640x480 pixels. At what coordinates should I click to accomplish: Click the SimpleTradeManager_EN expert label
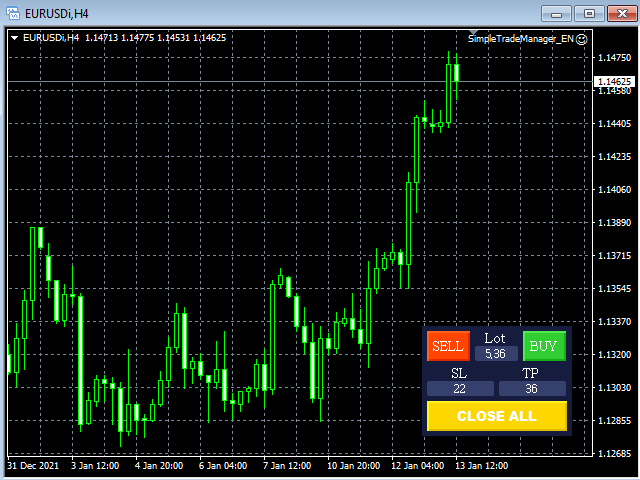pos(521,39)
